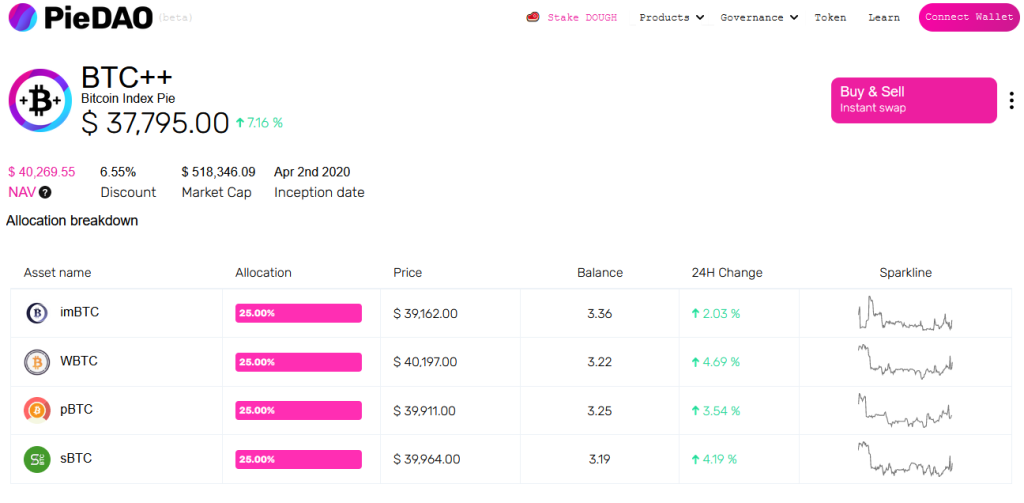Image resolution: width=1024 pixels, height=503 pixels.
Task: Click the sBTC token icon
Action: [37, 459]
